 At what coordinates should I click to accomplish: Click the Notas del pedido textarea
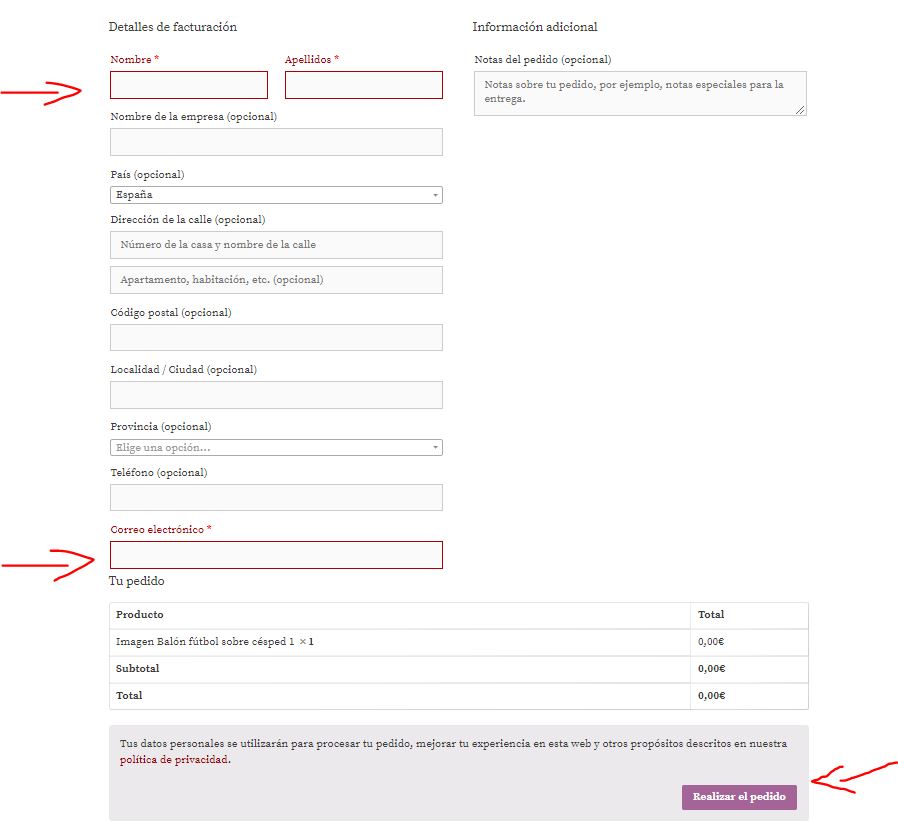click(640, 93)
